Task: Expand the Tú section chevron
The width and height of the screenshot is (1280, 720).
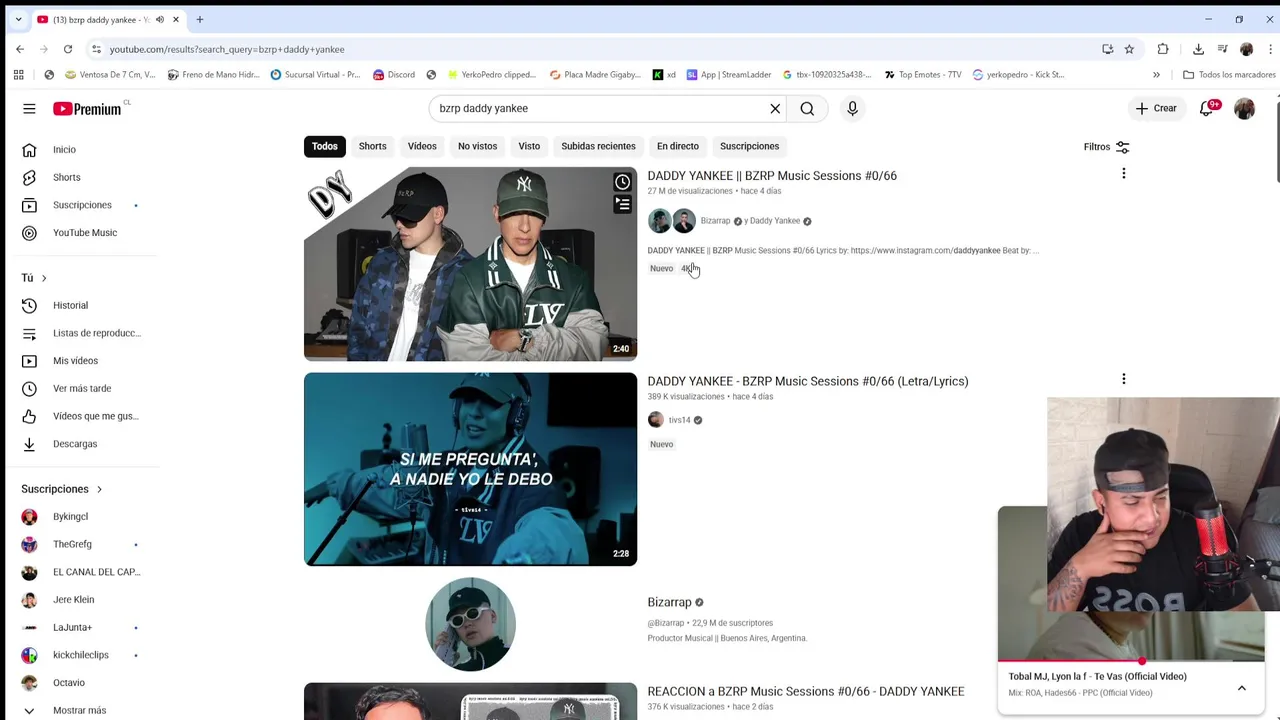Action: pos(43,278)
